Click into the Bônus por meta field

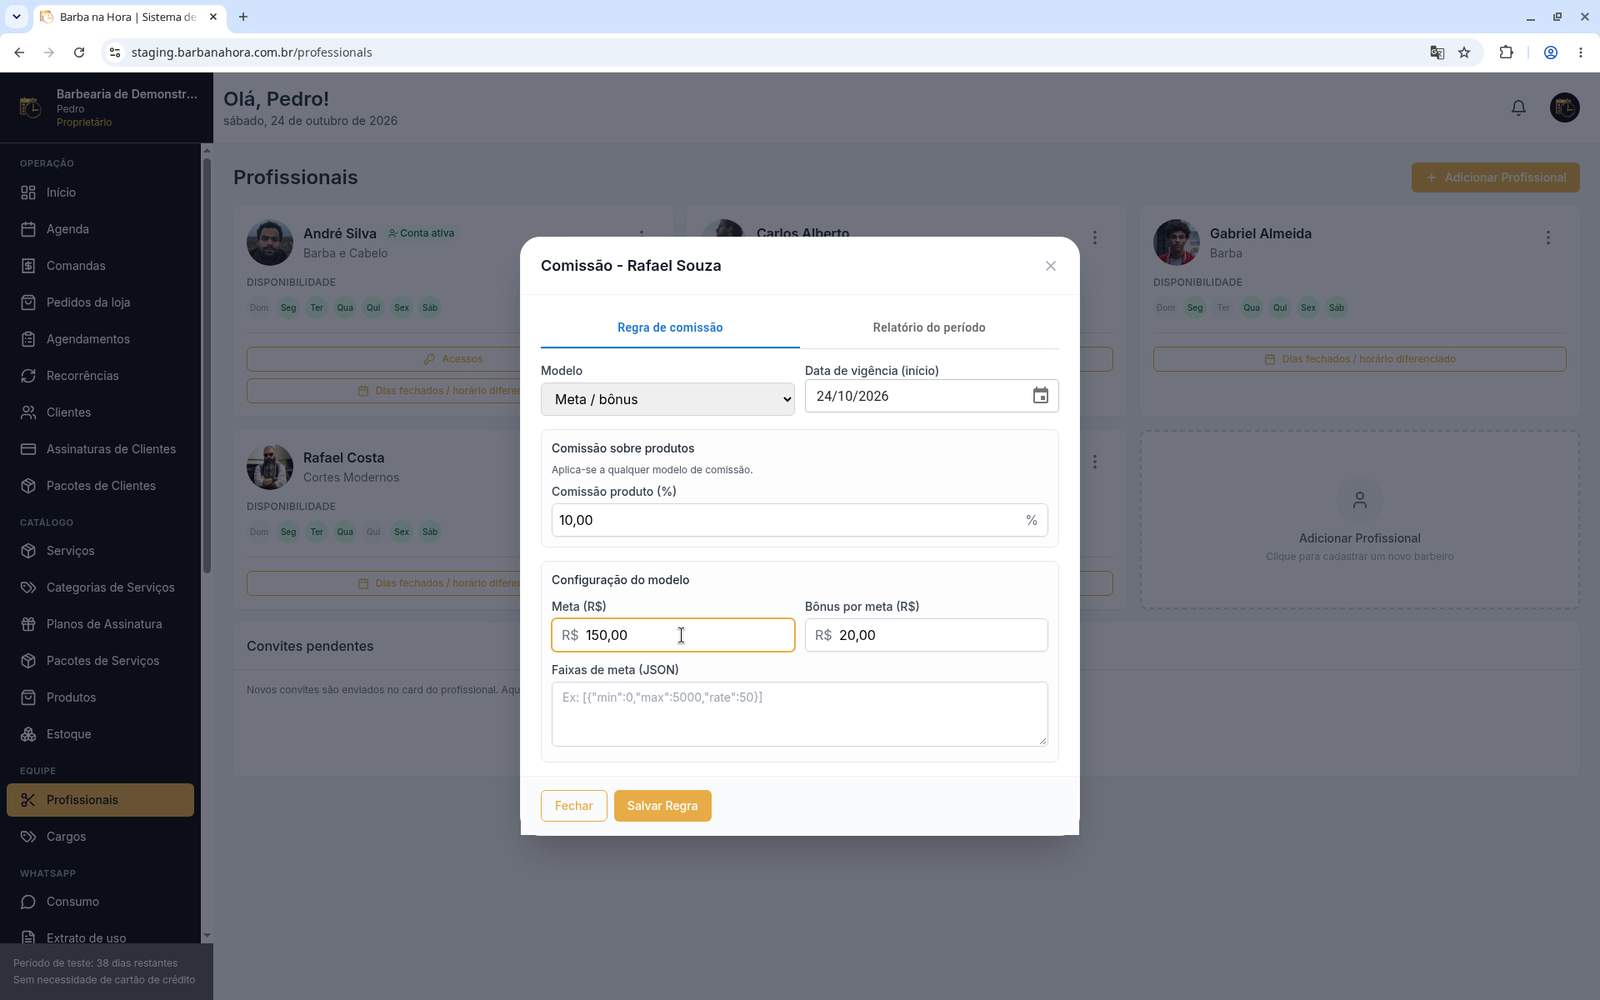926,635
